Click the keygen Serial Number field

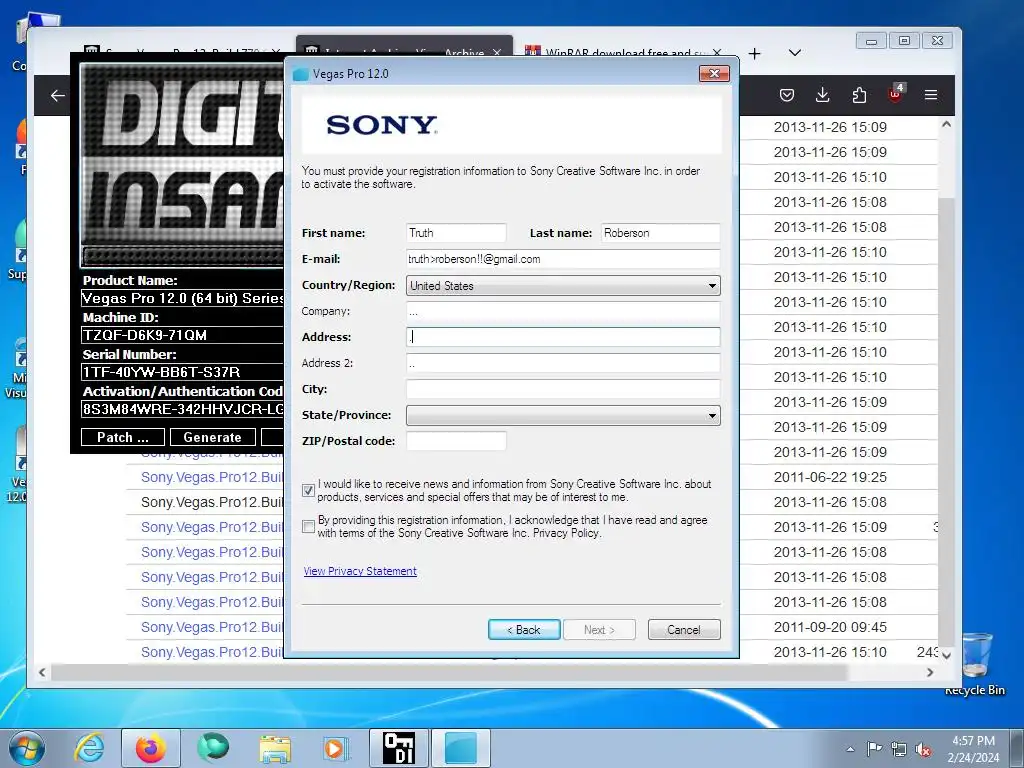click(182, 372)
